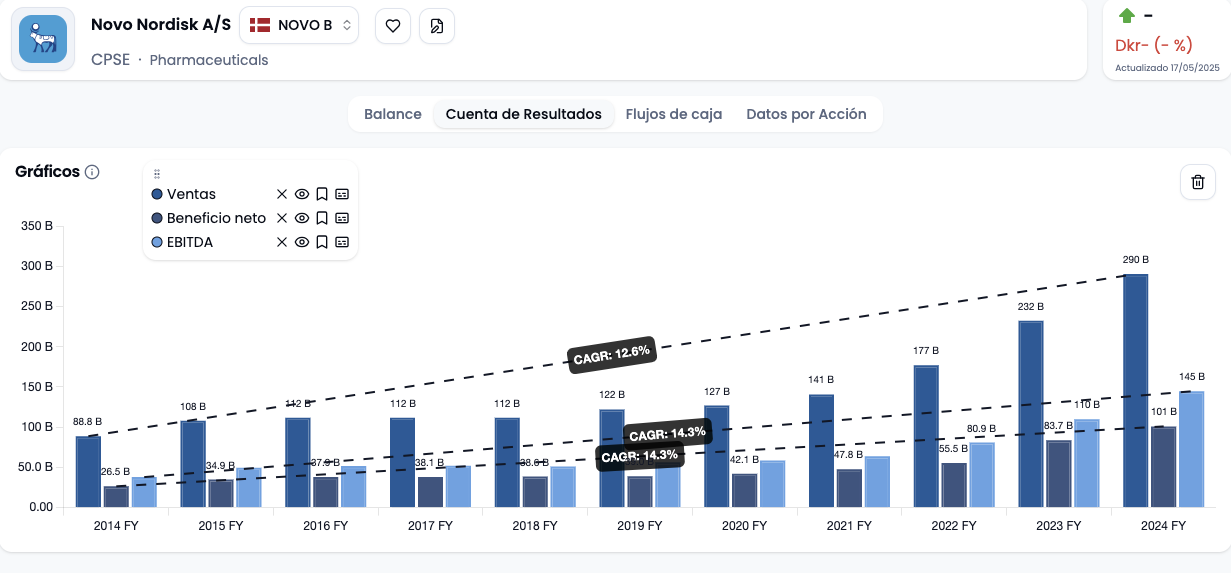Open the document note icon beside the heart

coord(437,26)
